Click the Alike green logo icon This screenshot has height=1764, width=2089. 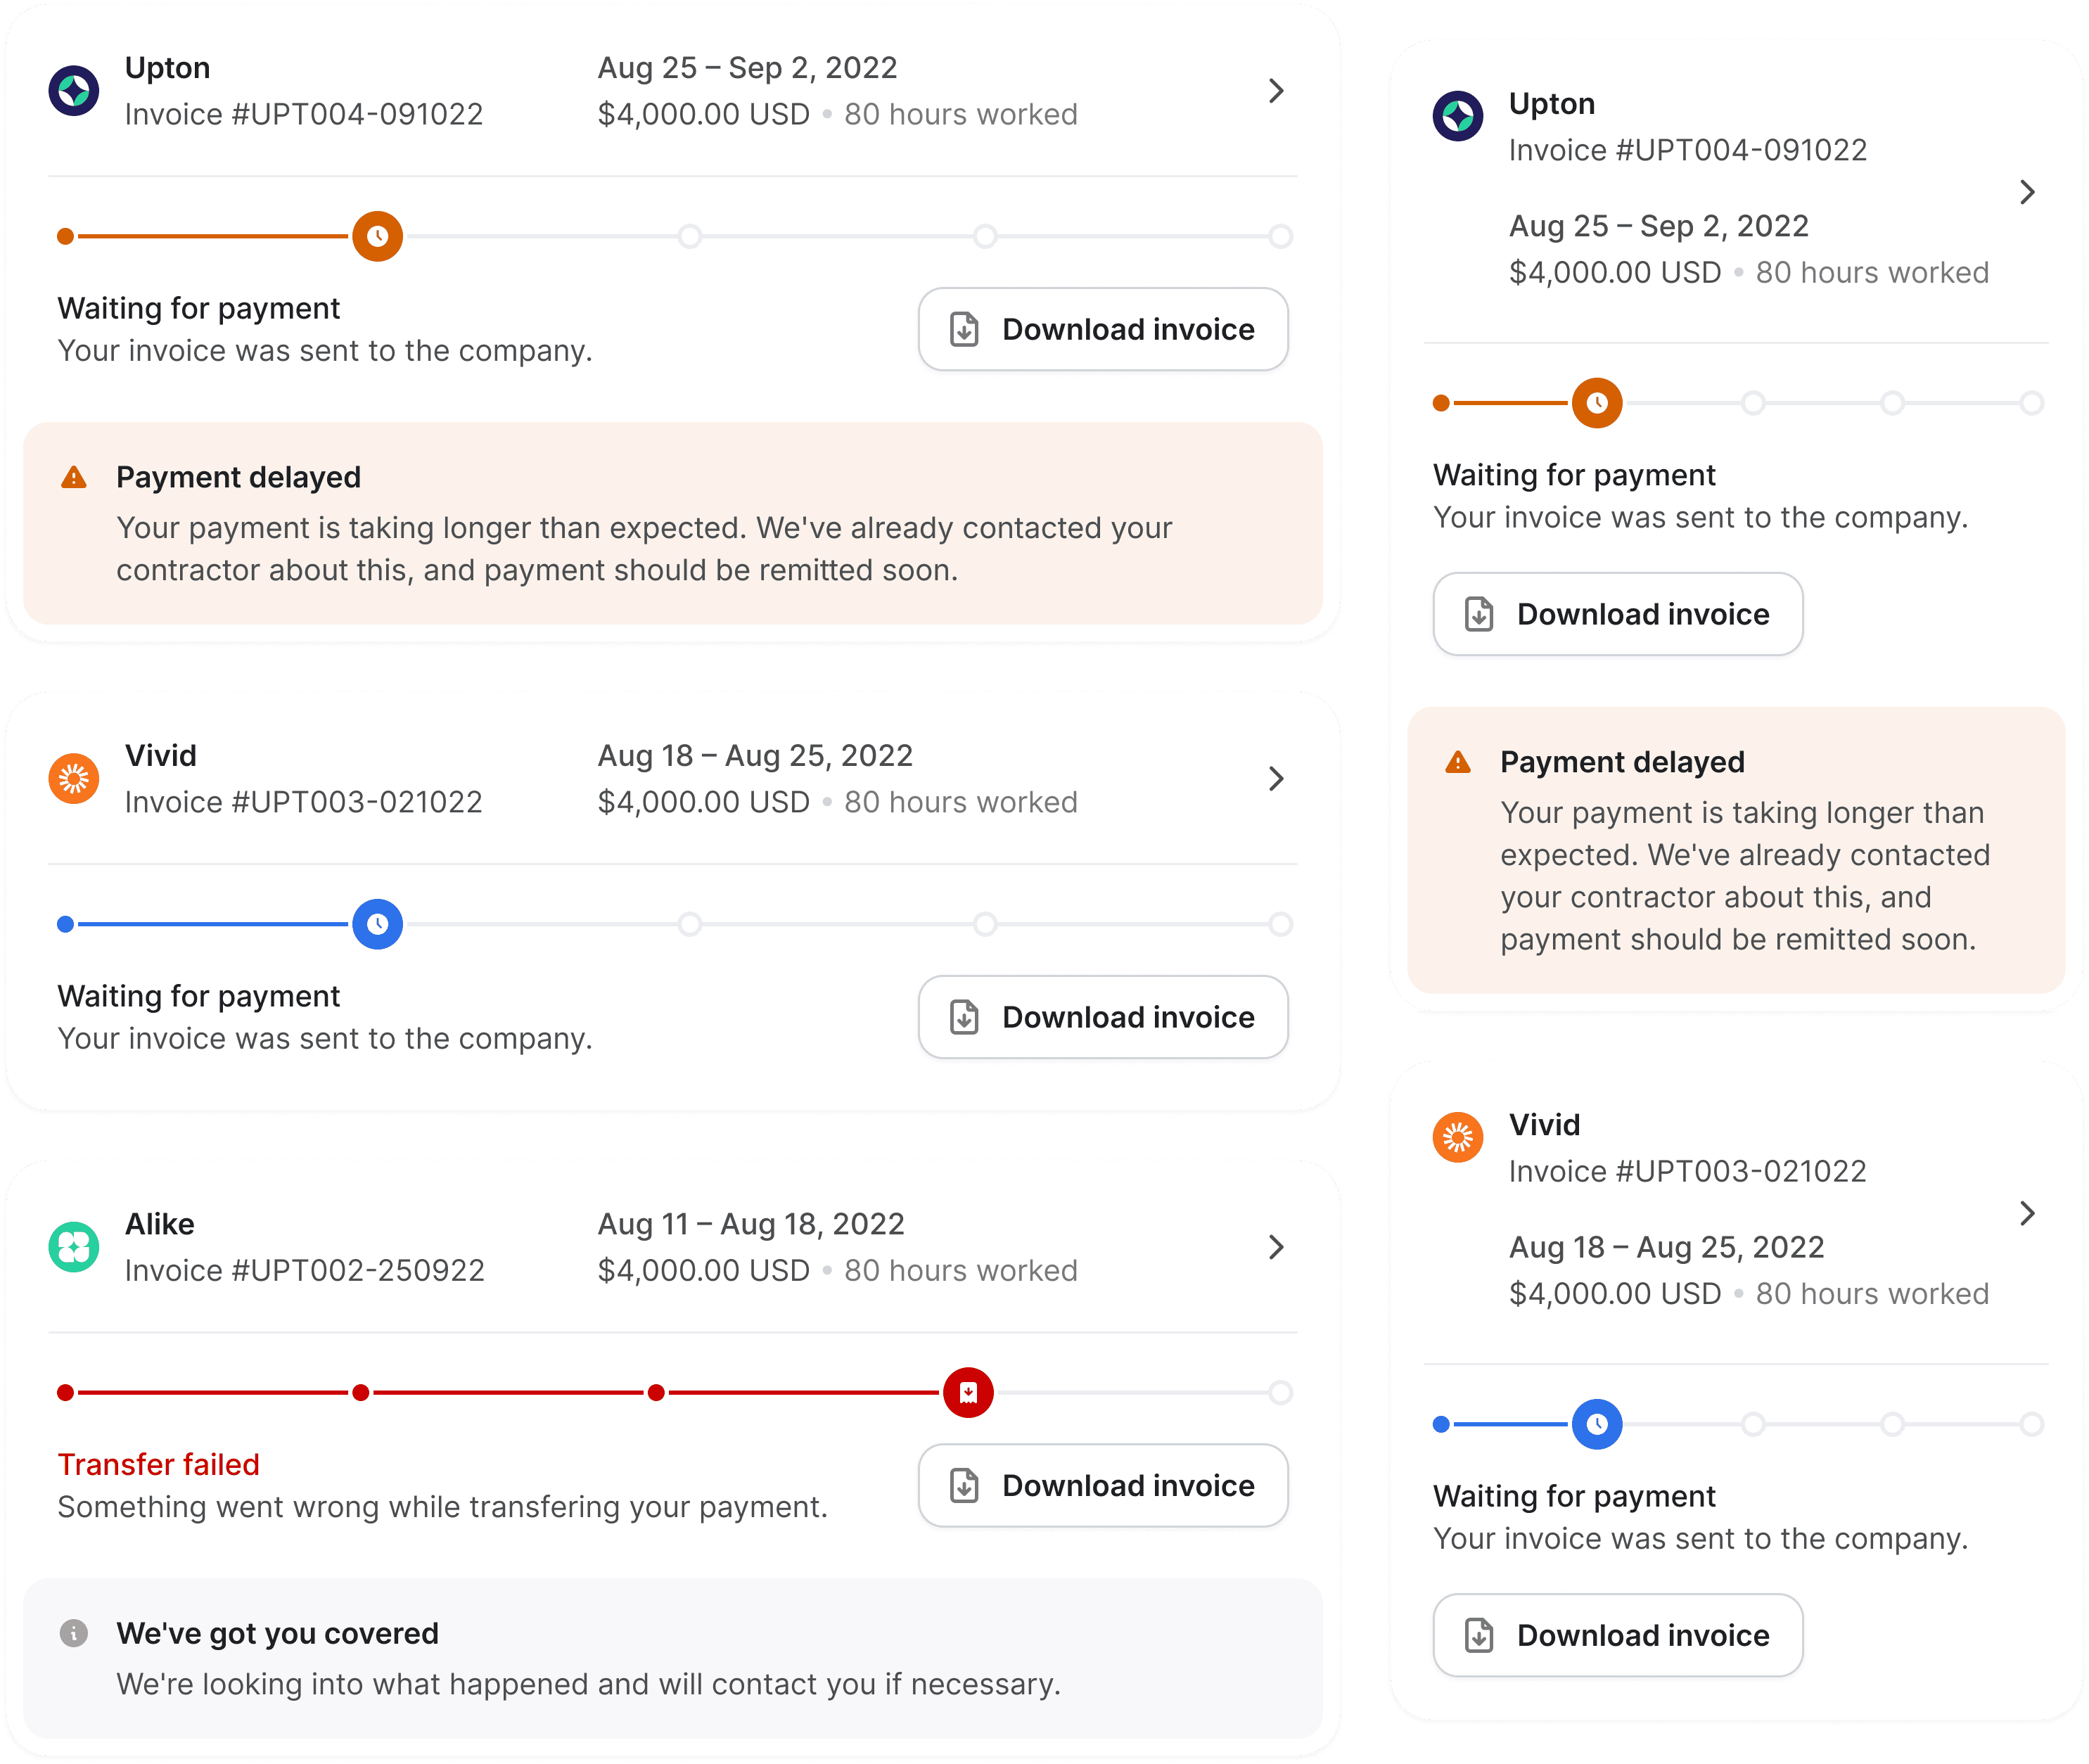(x=74, y=1247)
